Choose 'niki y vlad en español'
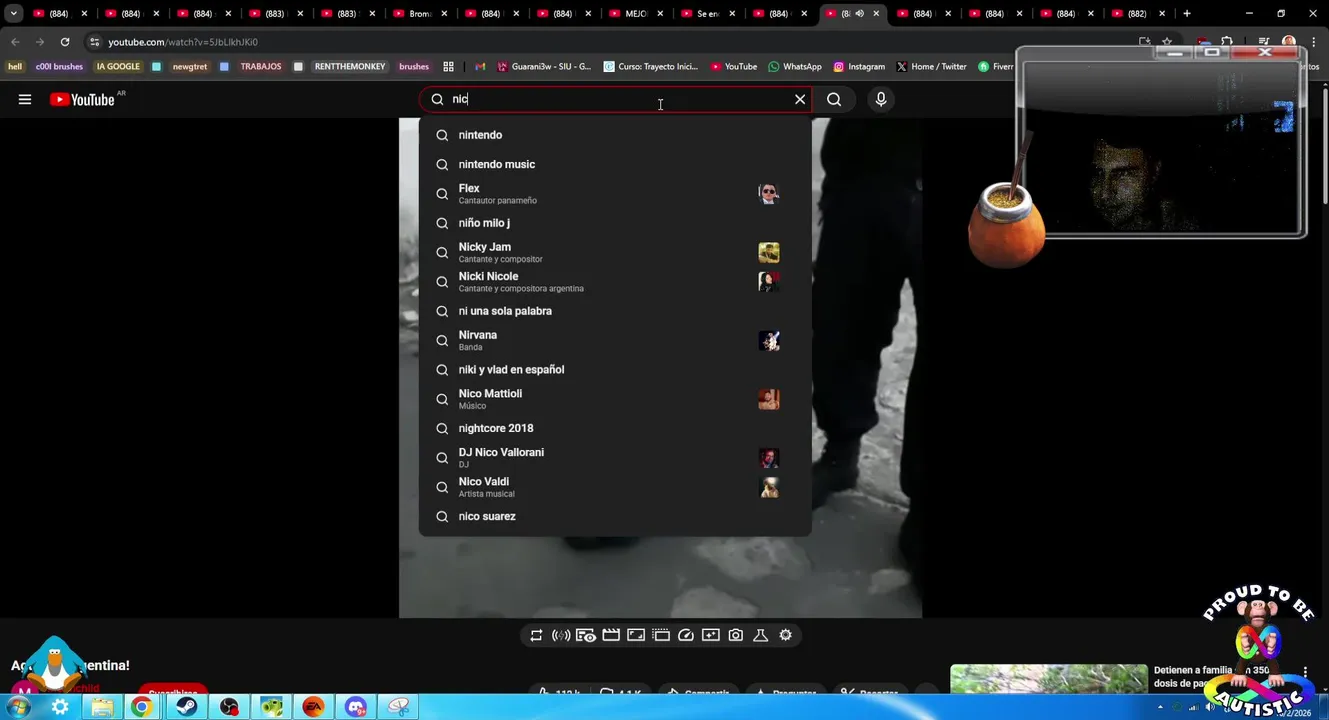This screenshot has width=1329, height=720. [x=615, y=370]
